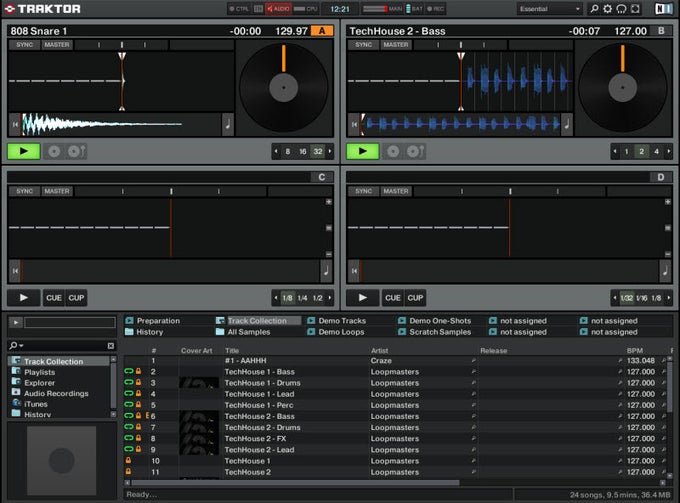The width and height of the screenshot is (680, 503).
Task: Select loop size 1/4 on Deck C
Action: 303,298
